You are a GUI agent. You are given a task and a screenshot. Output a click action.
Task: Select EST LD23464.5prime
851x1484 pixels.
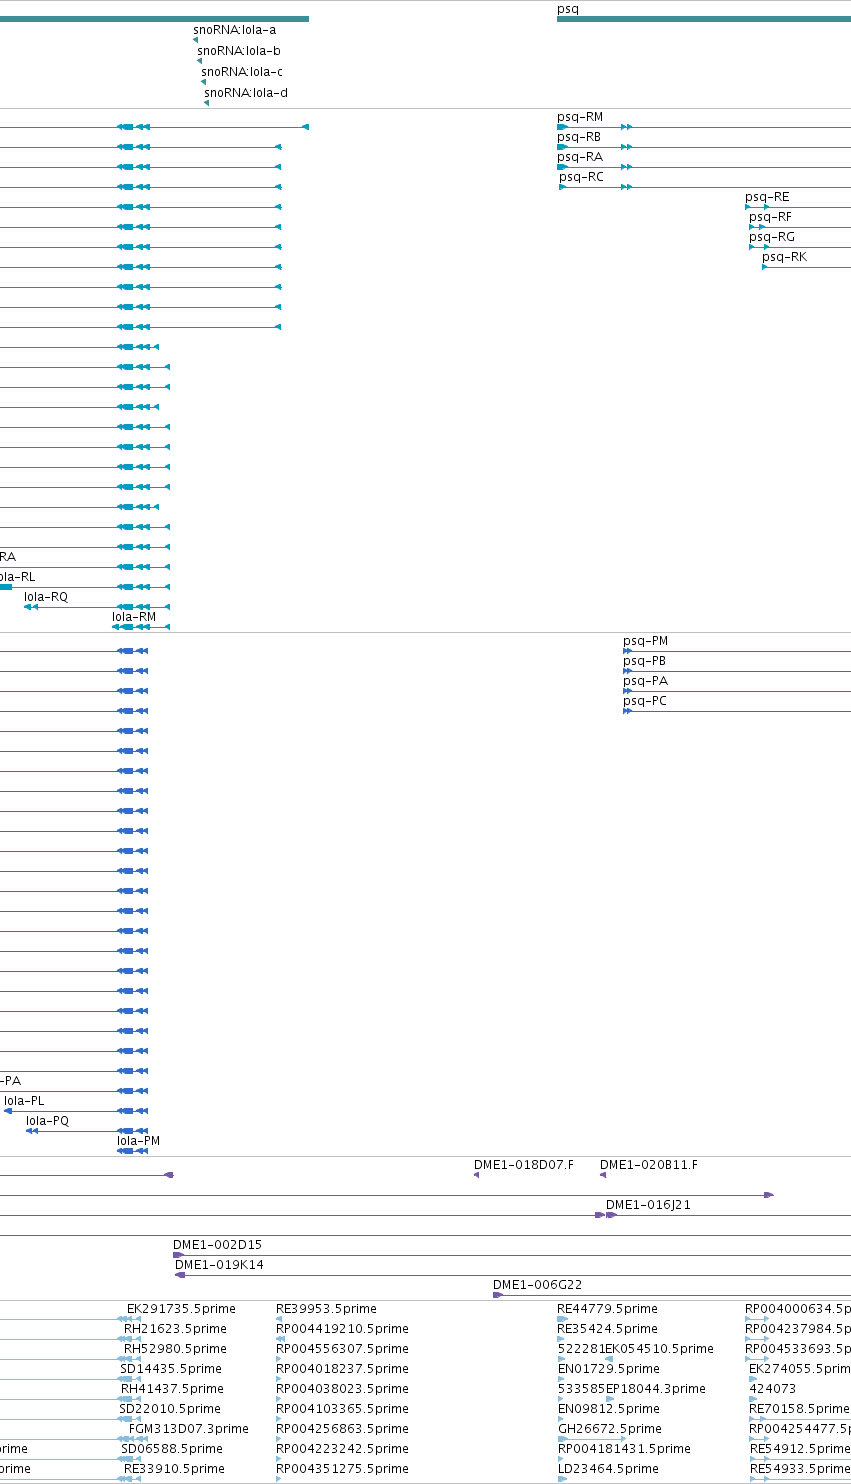click(x=608, y=1469)
